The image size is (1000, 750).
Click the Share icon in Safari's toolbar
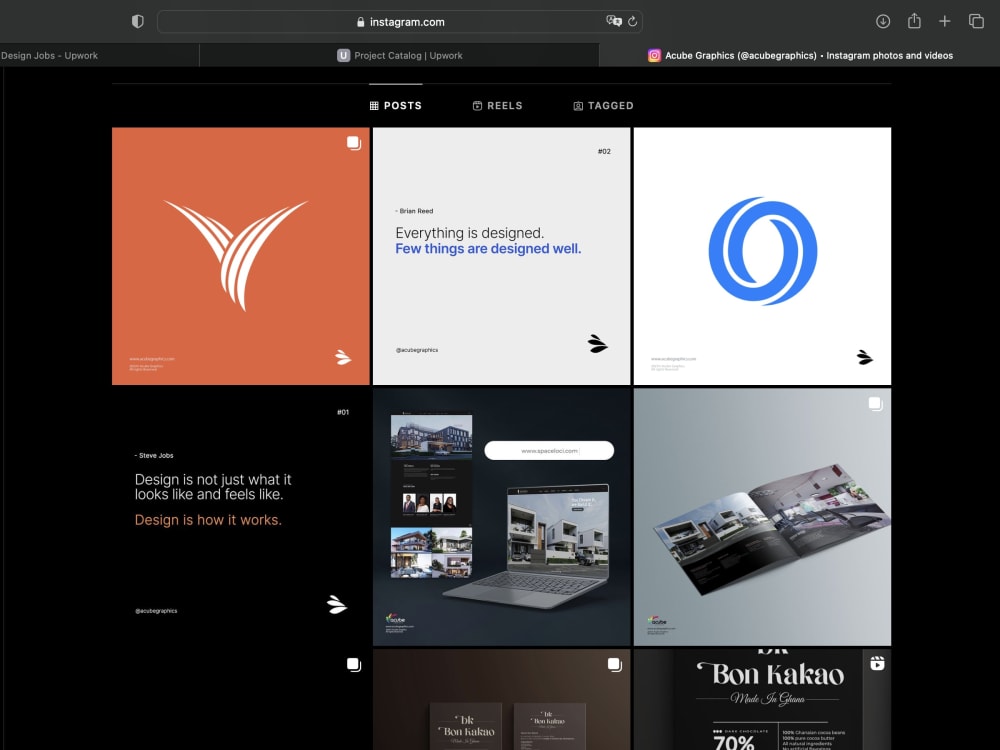point(914,21)
